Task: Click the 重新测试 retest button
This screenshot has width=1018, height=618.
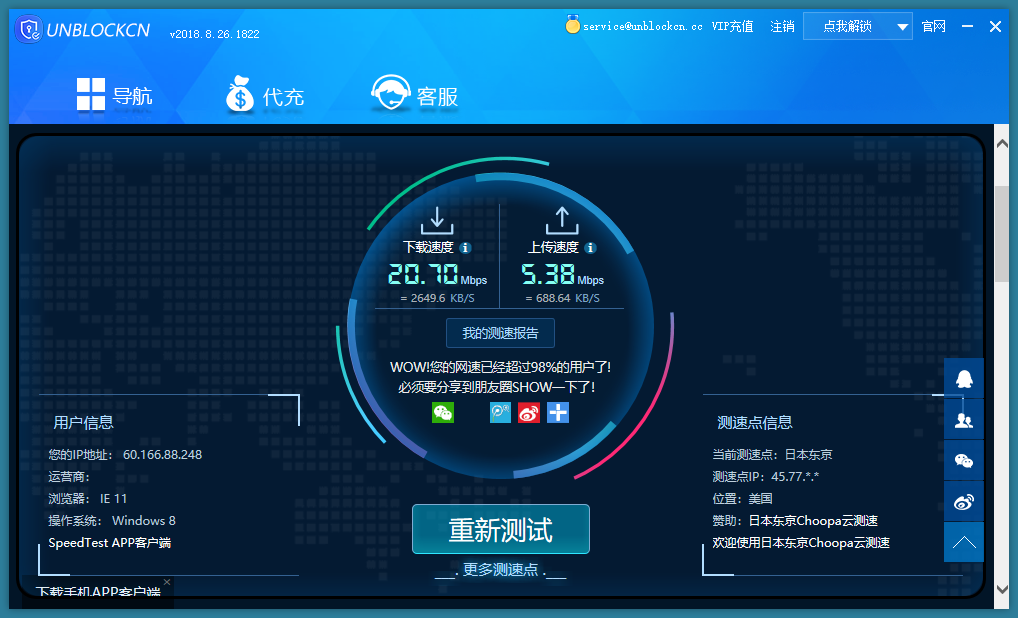Action: coord(501,529)
